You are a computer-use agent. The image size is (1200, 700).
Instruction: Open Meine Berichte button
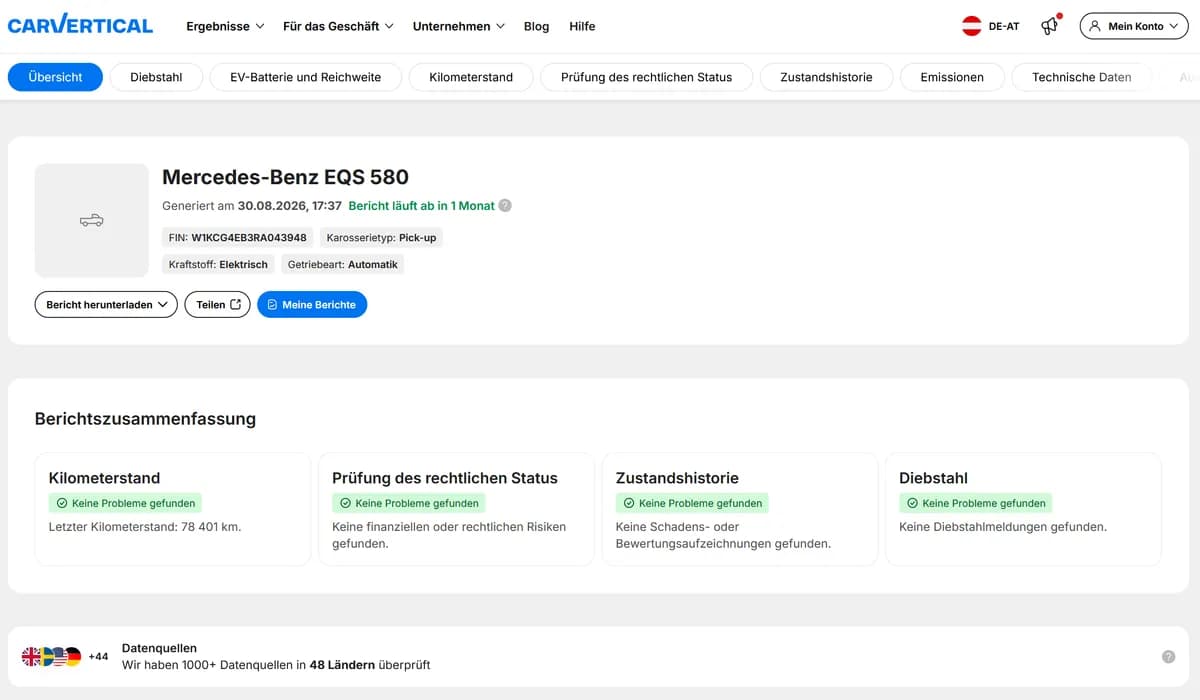[312, 304]
